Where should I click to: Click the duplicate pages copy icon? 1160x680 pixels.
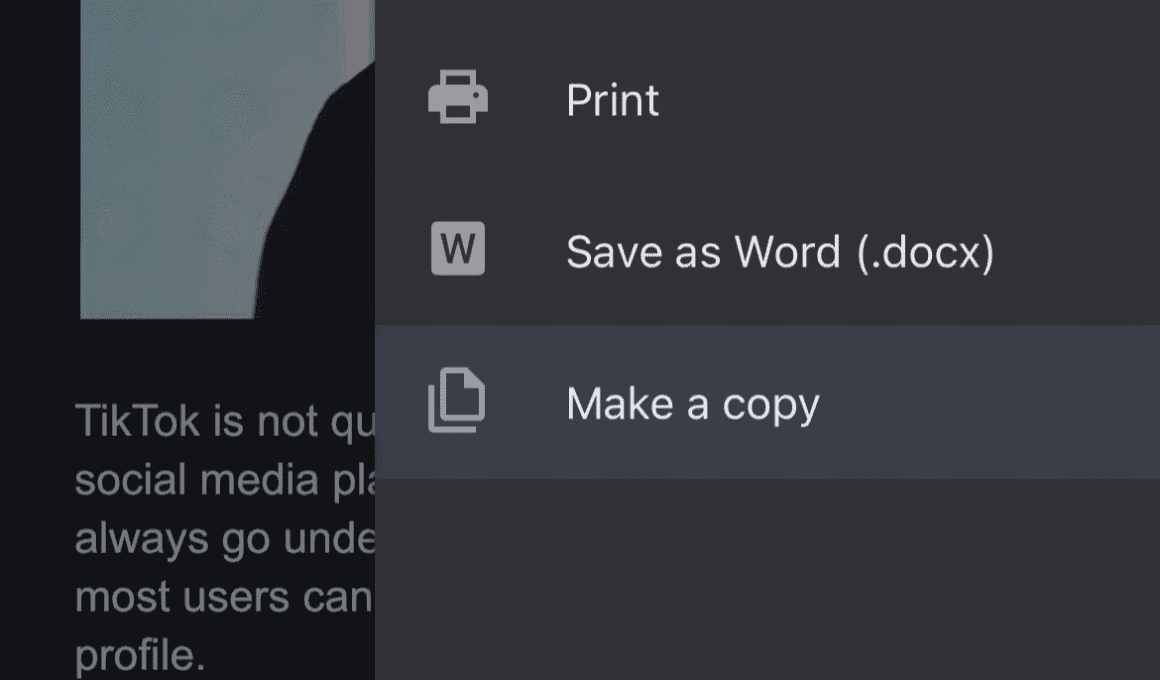457,400
